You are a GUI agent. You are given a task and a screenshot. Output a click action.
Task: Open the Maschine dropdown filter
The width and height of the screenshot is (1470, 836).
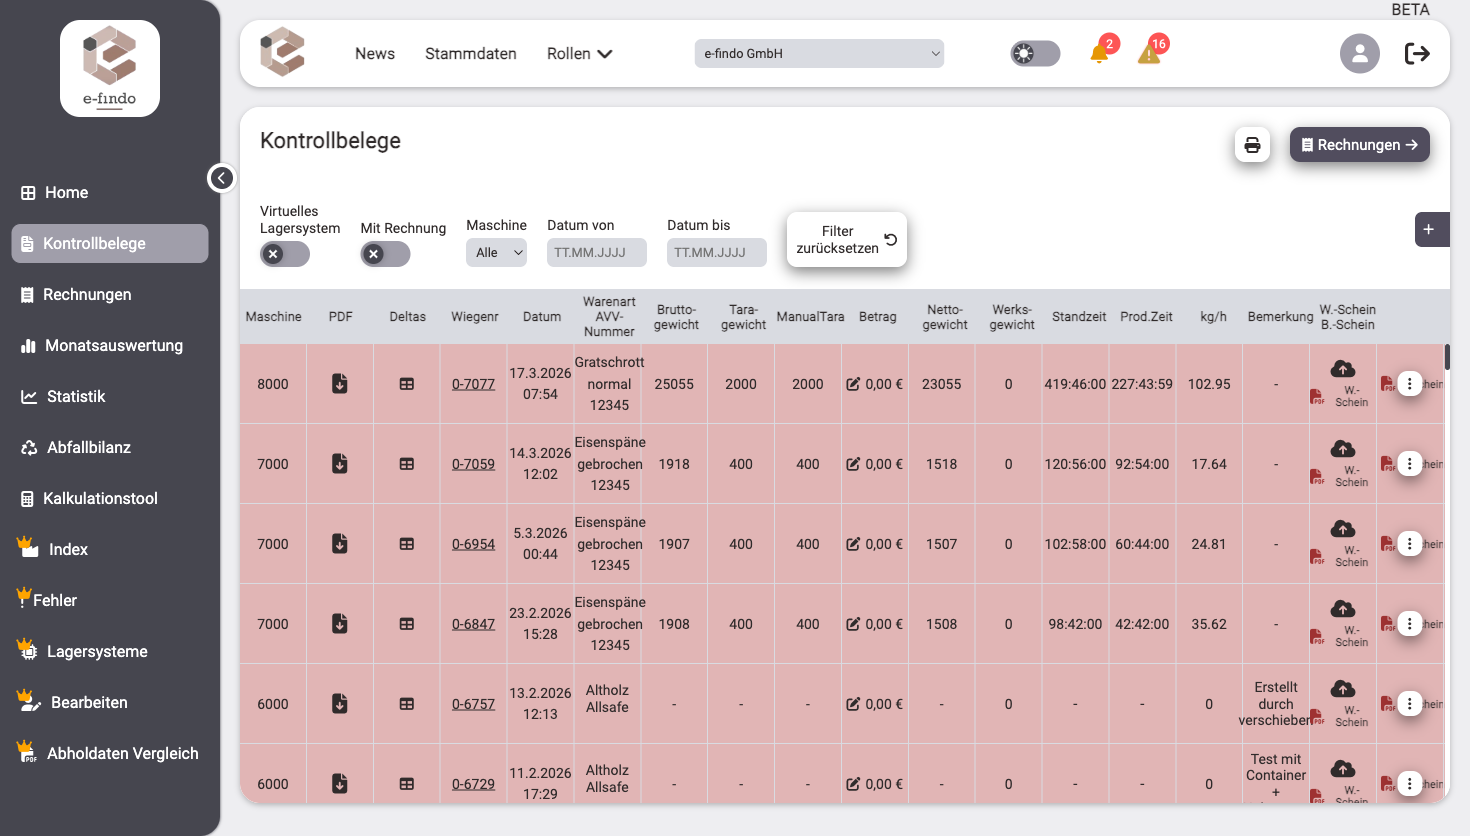[x=496, y=253]
